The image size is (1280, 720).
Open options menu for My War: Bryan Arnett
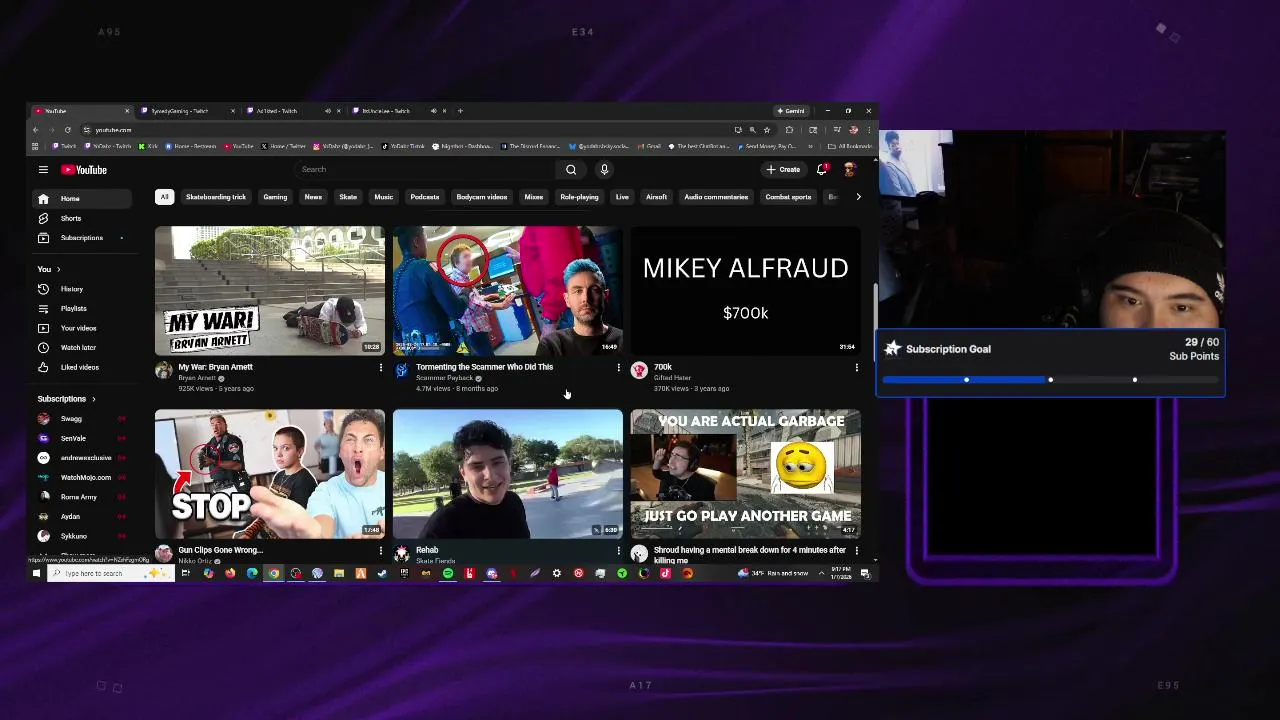click(x=380, y=368)
